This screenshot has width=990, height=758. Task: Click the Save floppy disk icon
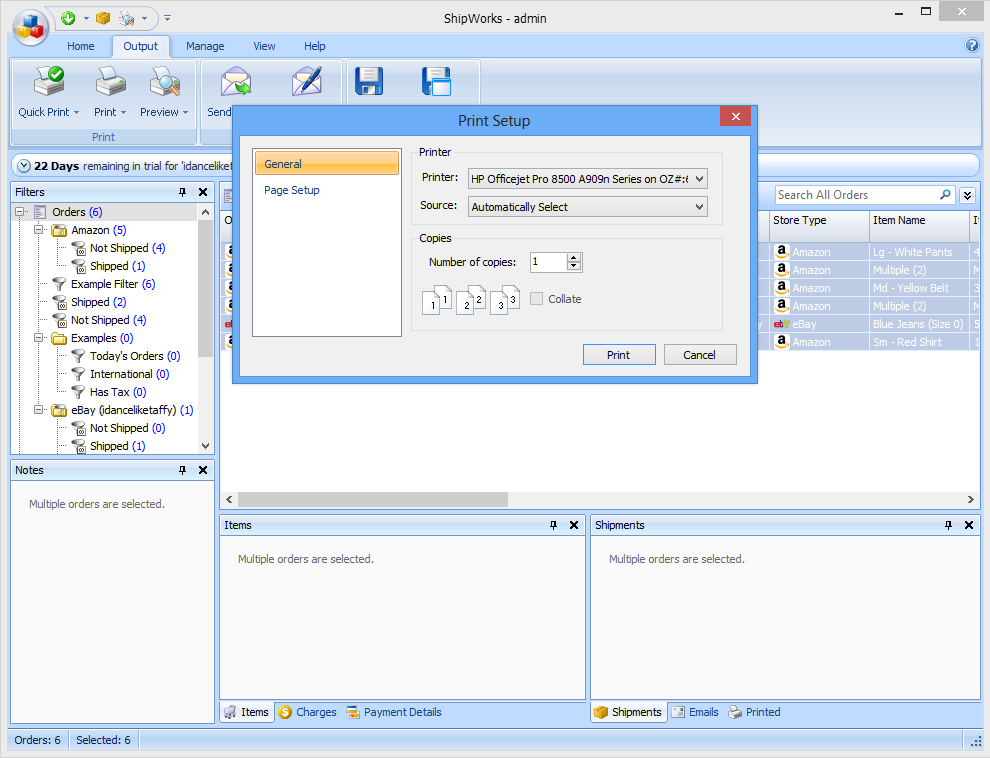click(369, 81)
